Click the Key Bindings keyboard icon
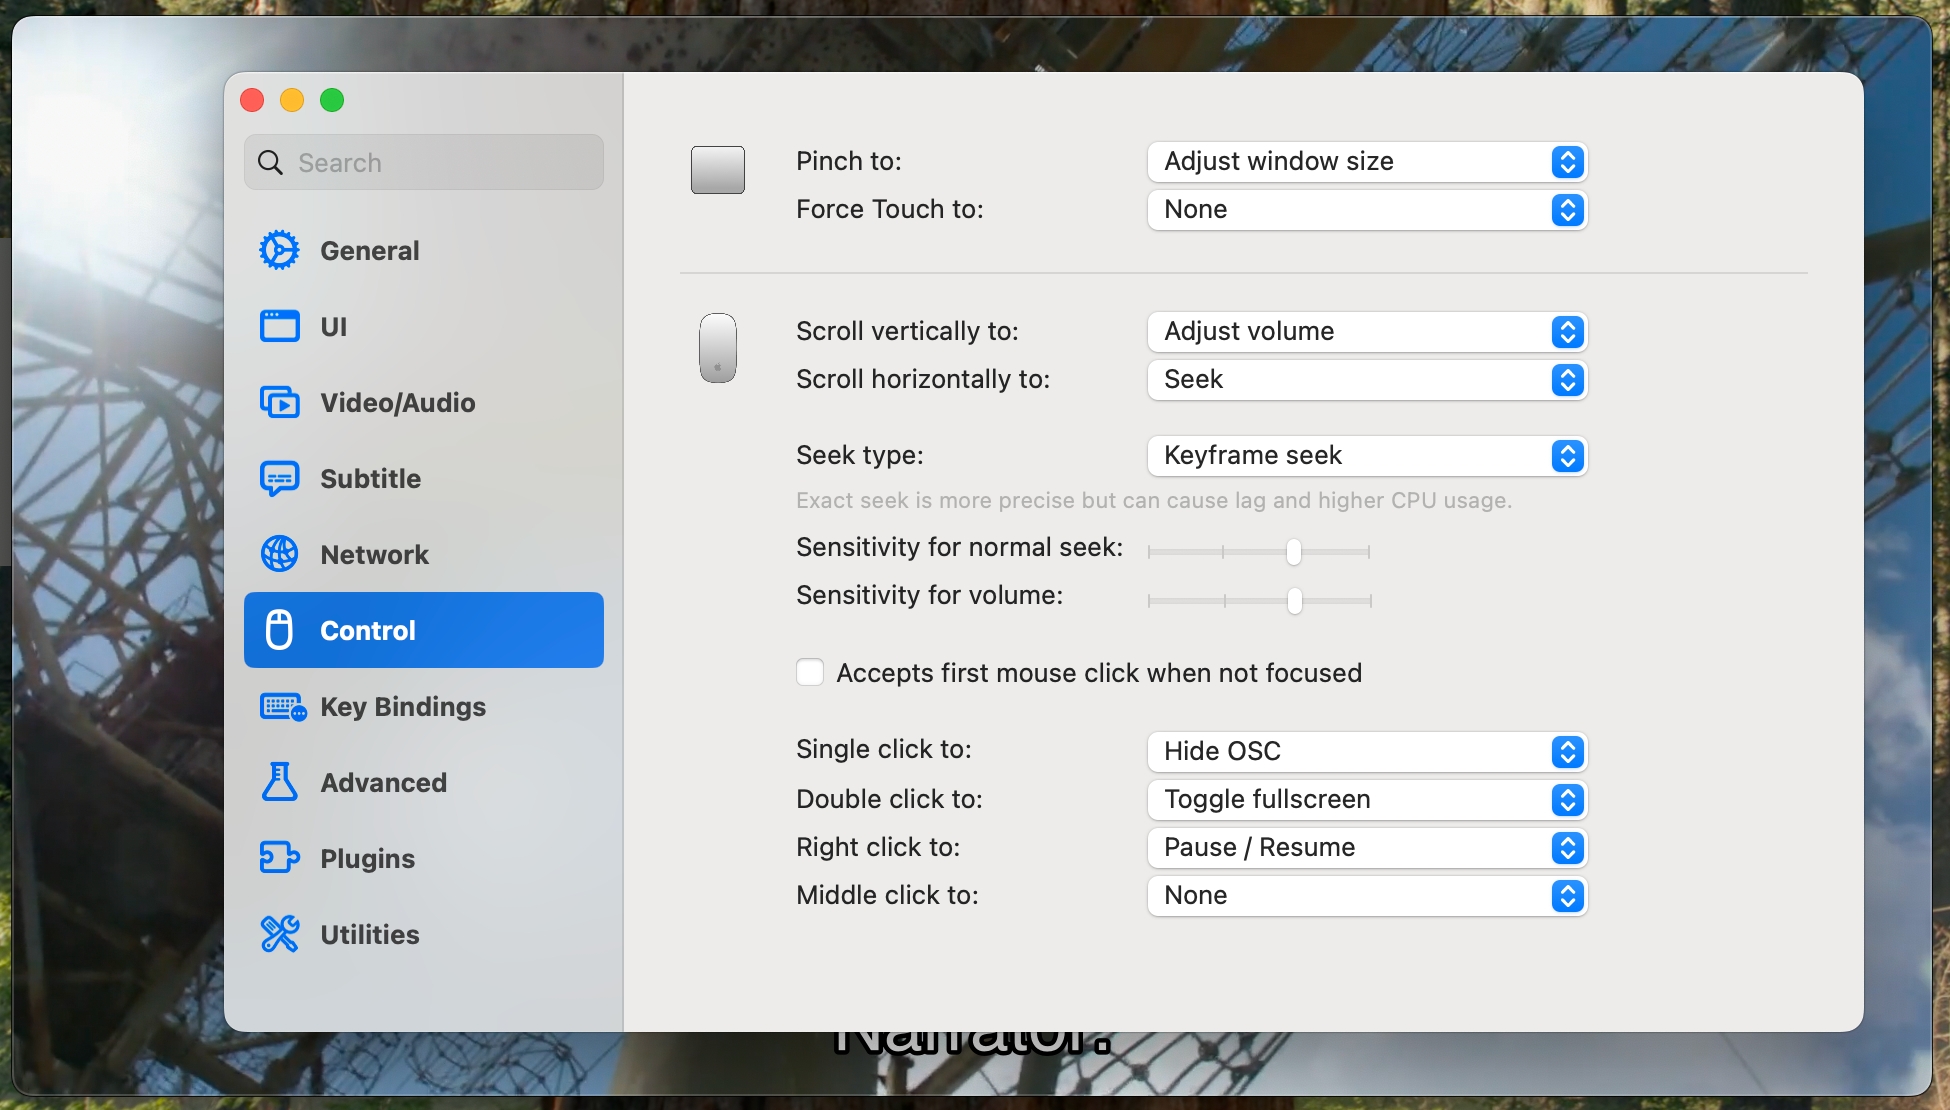 click(283, 707)
